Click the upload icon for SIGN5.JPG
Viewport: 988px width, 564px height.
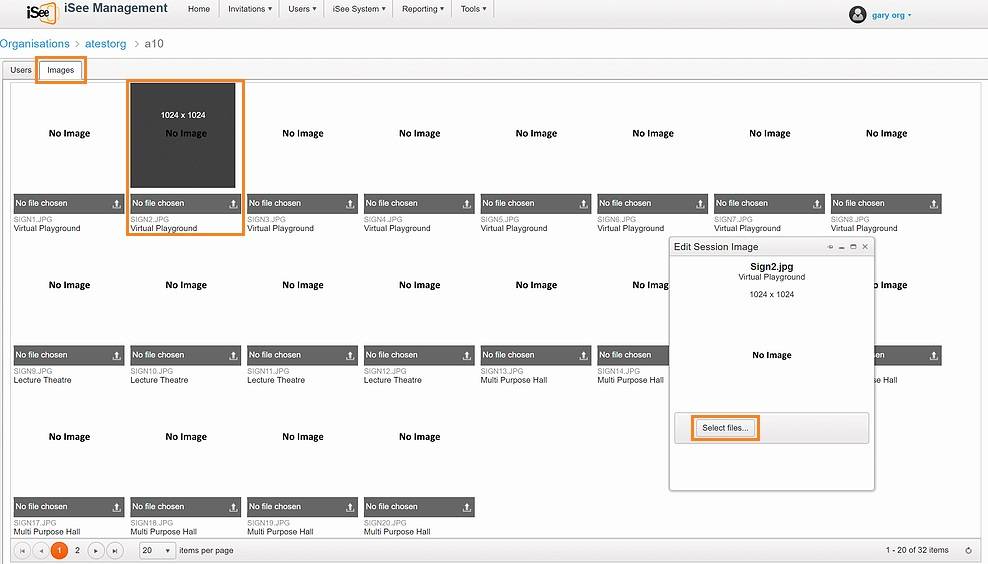583,204
